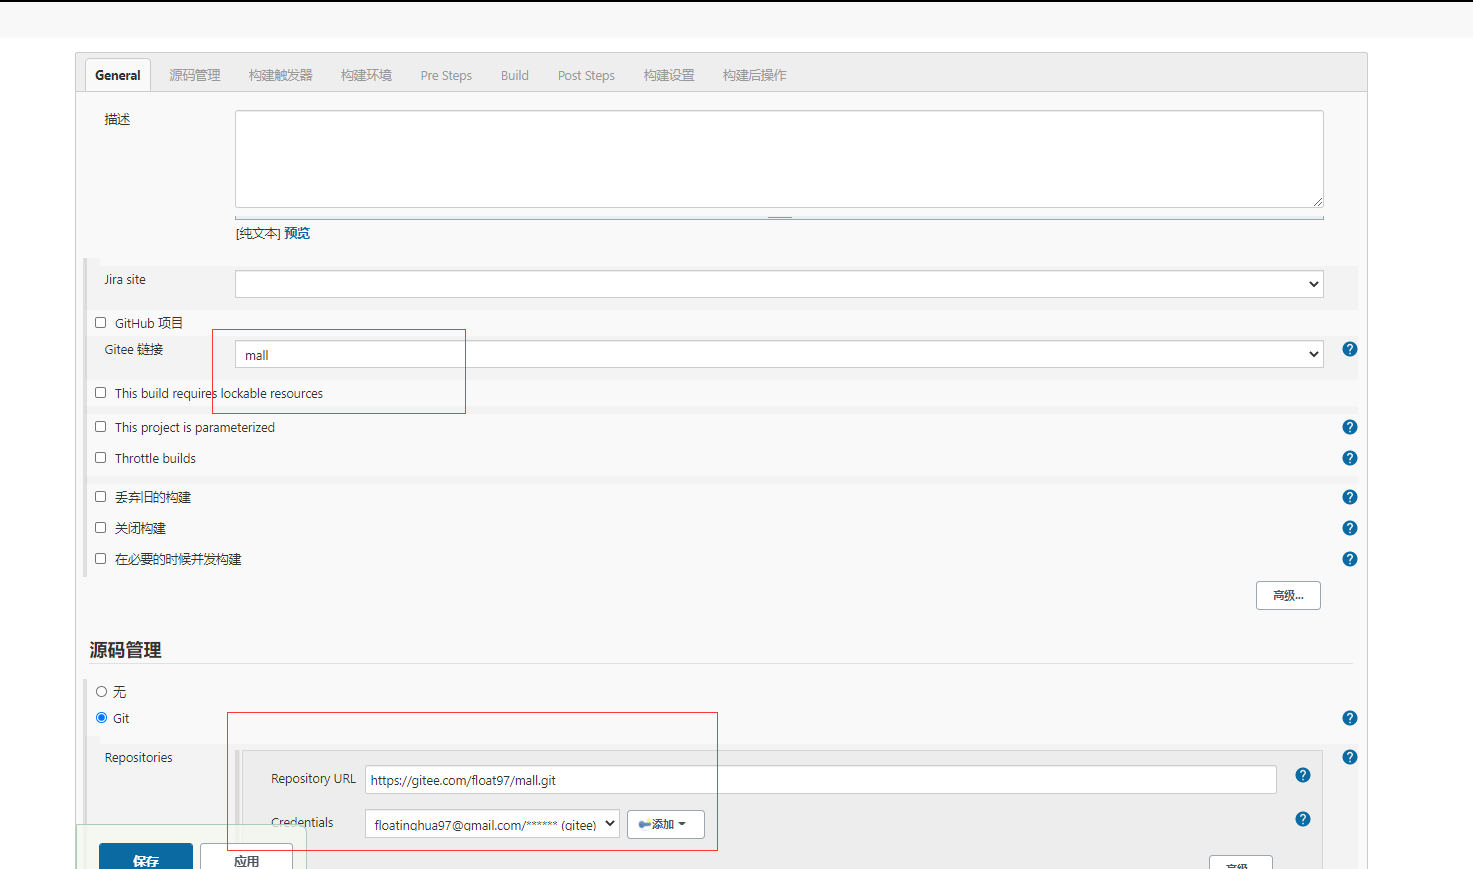Click the Repositories label
Screen dimensions: 1473x869
(x=138, y=757)
